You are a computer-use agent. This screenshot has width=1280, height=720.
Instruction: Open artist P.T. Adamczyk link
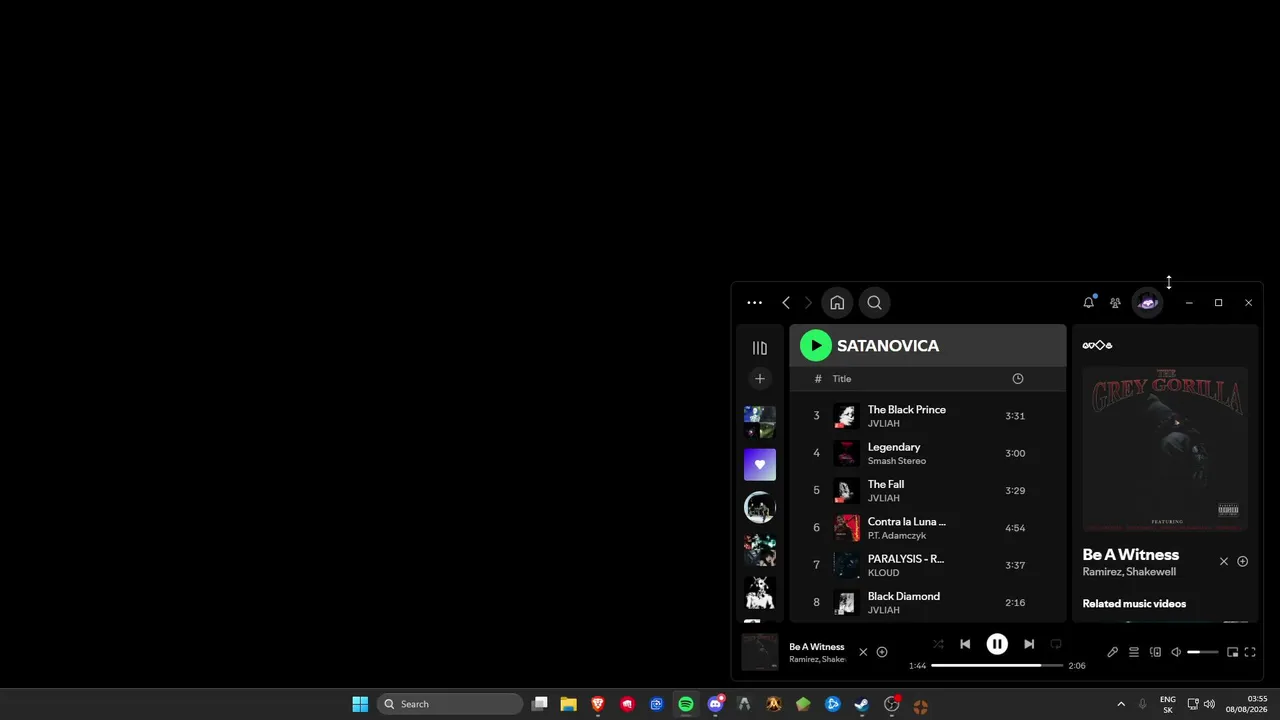point(897,536)
